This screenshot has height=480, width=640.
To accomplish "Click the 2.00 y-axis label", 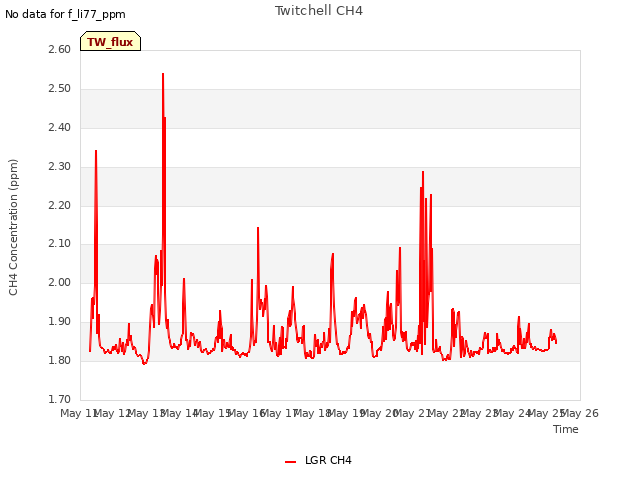I will [60, 282].
